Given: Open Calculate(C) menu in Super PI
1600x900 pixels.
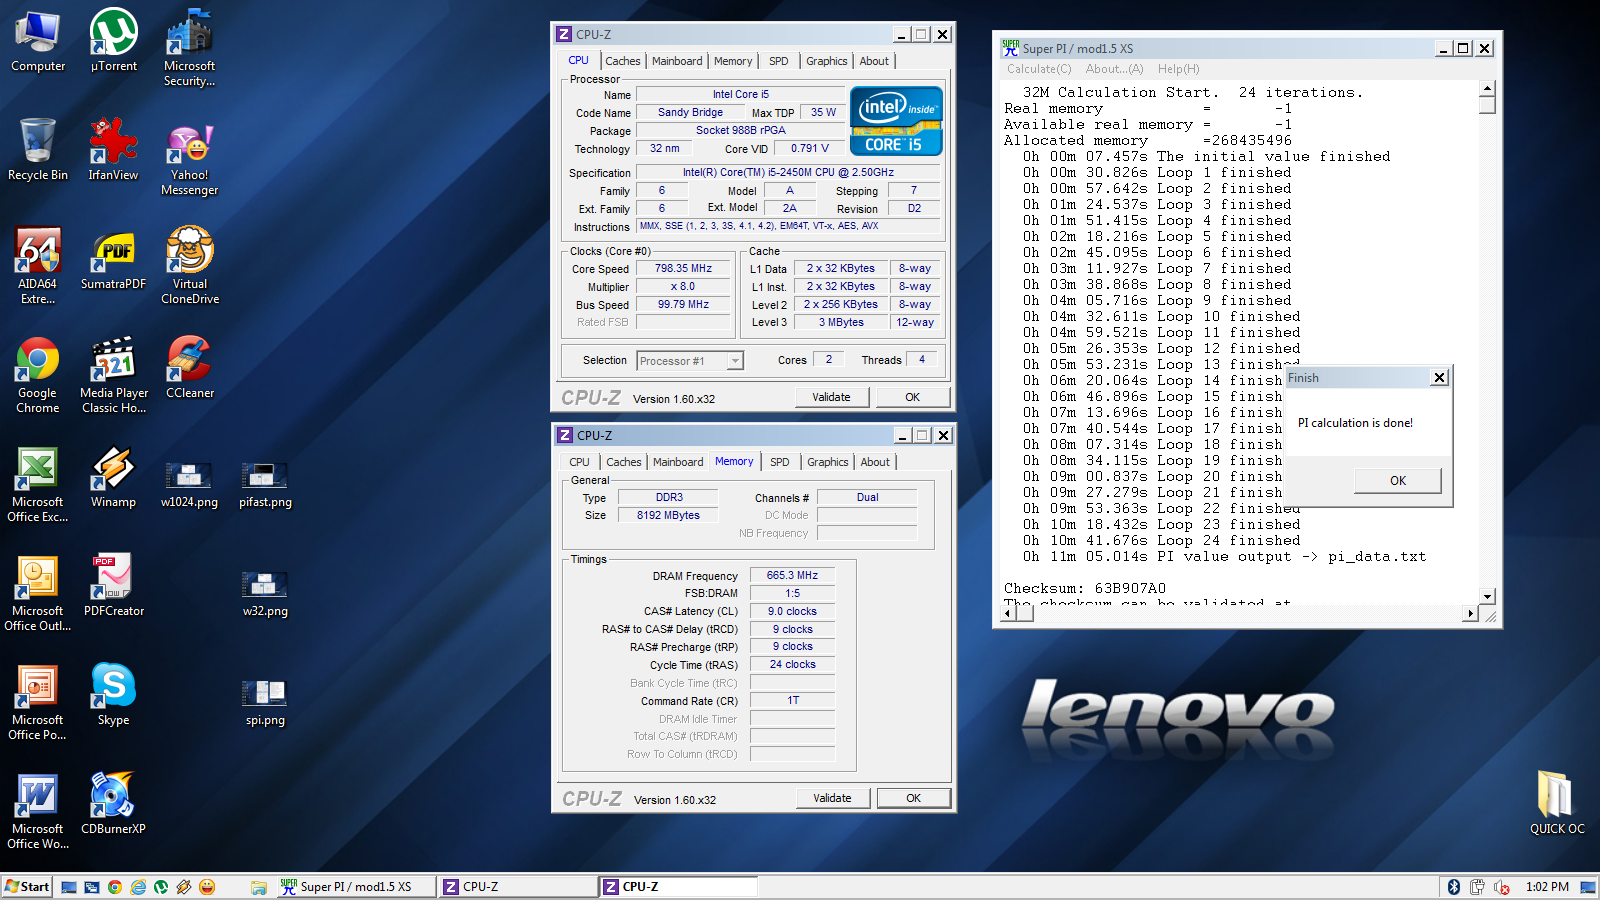Looking at the screenshot, I should (x=1039, y=69).
